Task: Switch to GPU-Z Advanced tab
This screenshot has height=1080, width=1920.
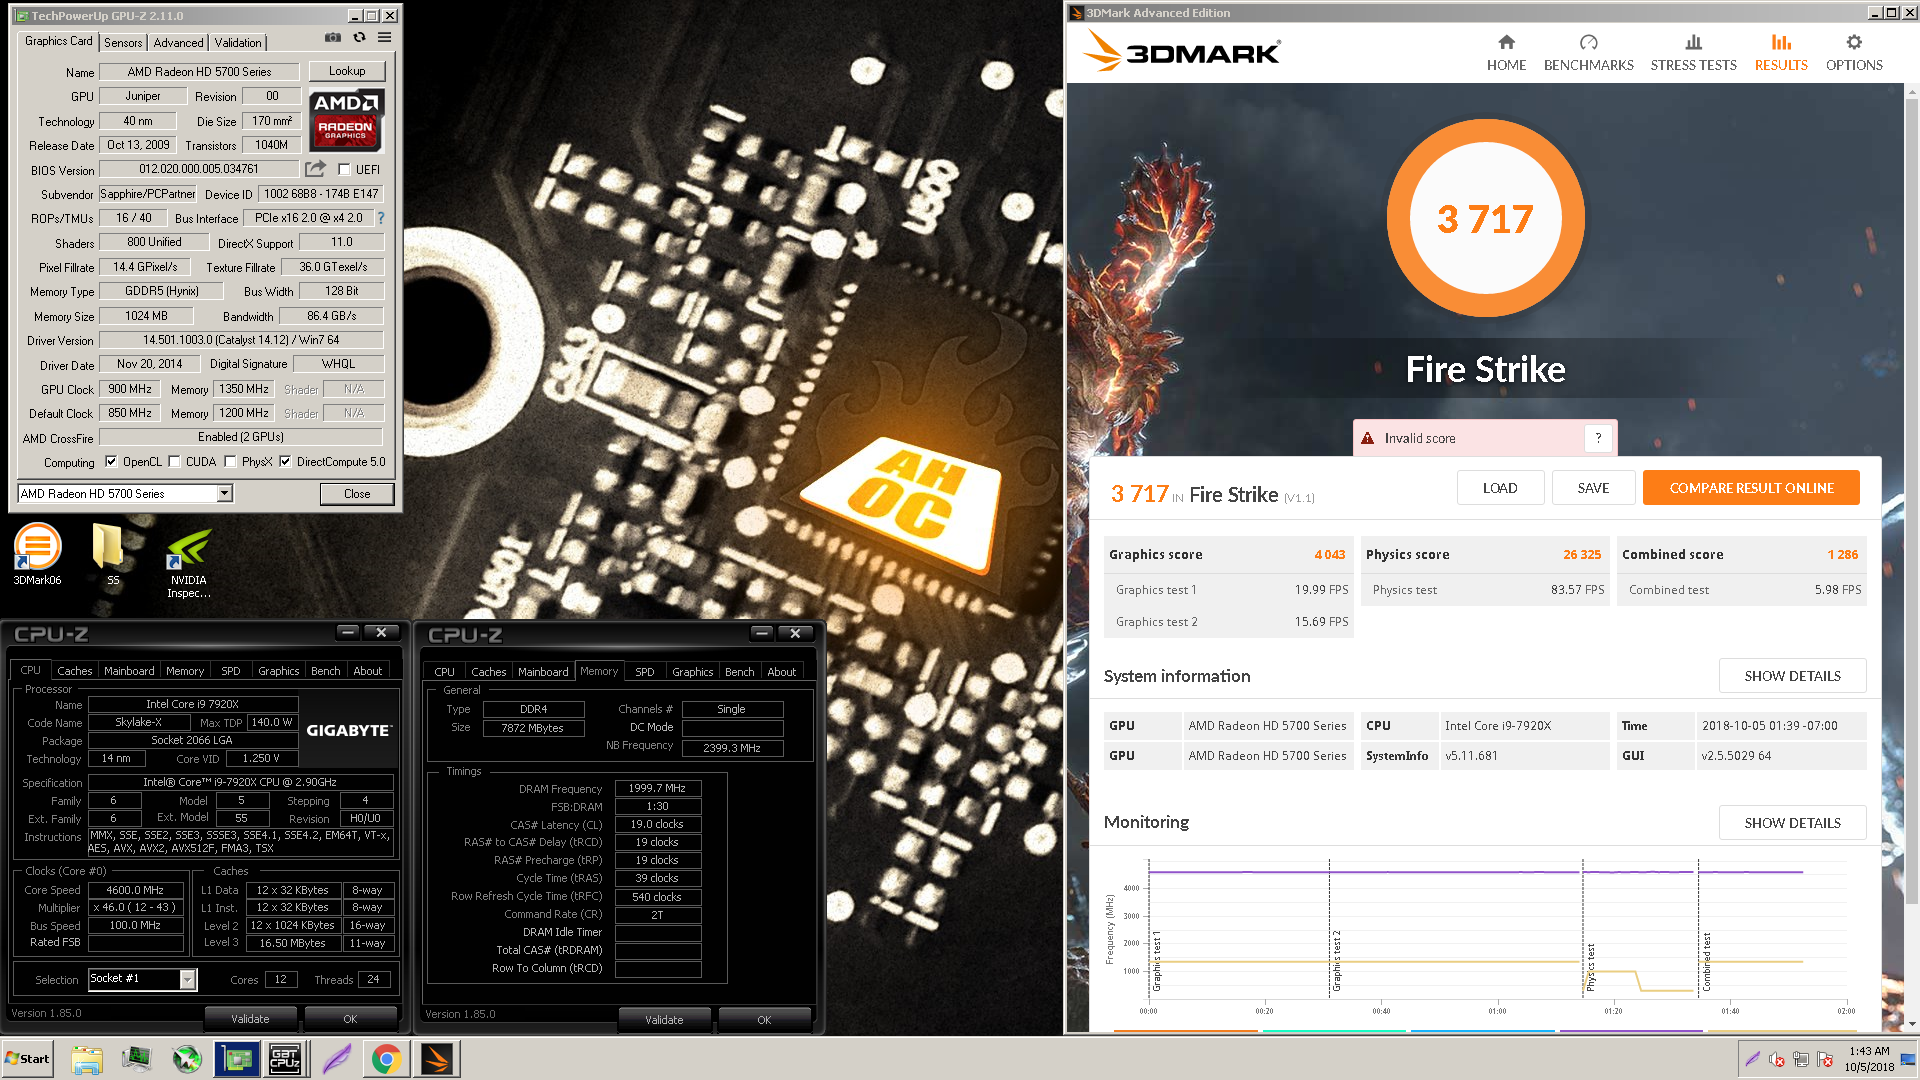Action: point(179,42)
